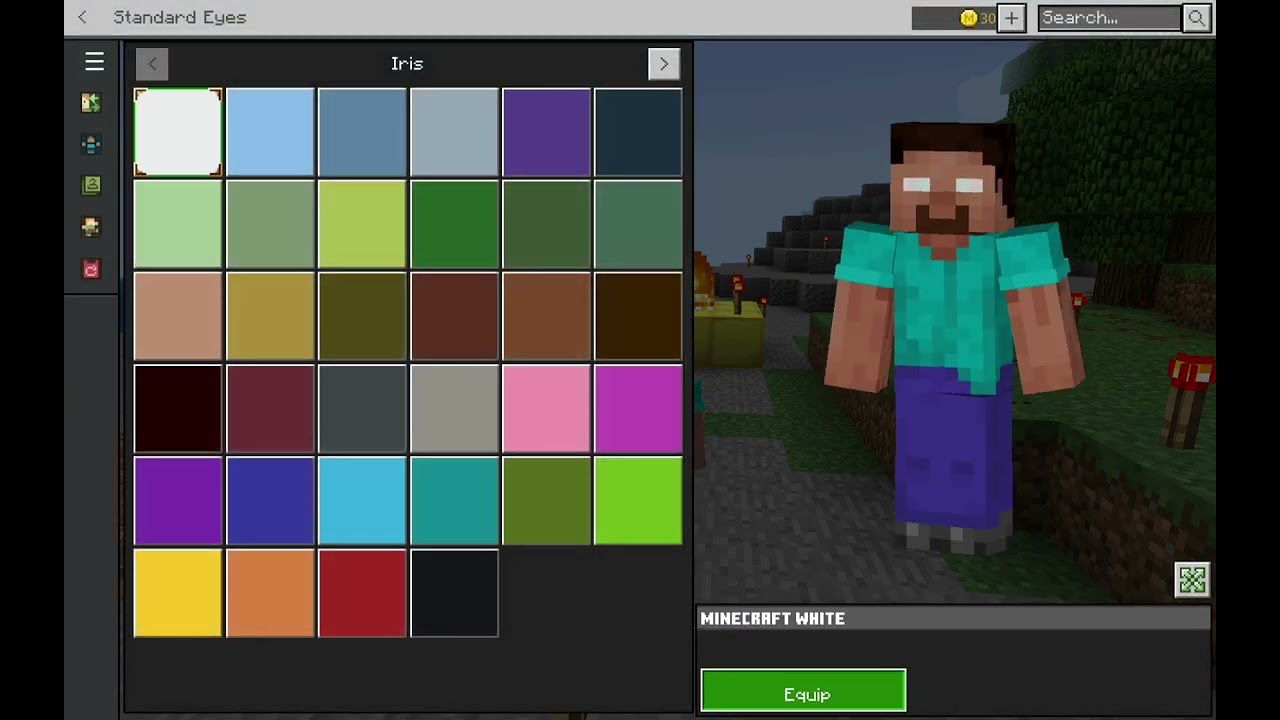Open the character creator face icon in sidebar
The image size is (1280, 720).
pos(91,103)
